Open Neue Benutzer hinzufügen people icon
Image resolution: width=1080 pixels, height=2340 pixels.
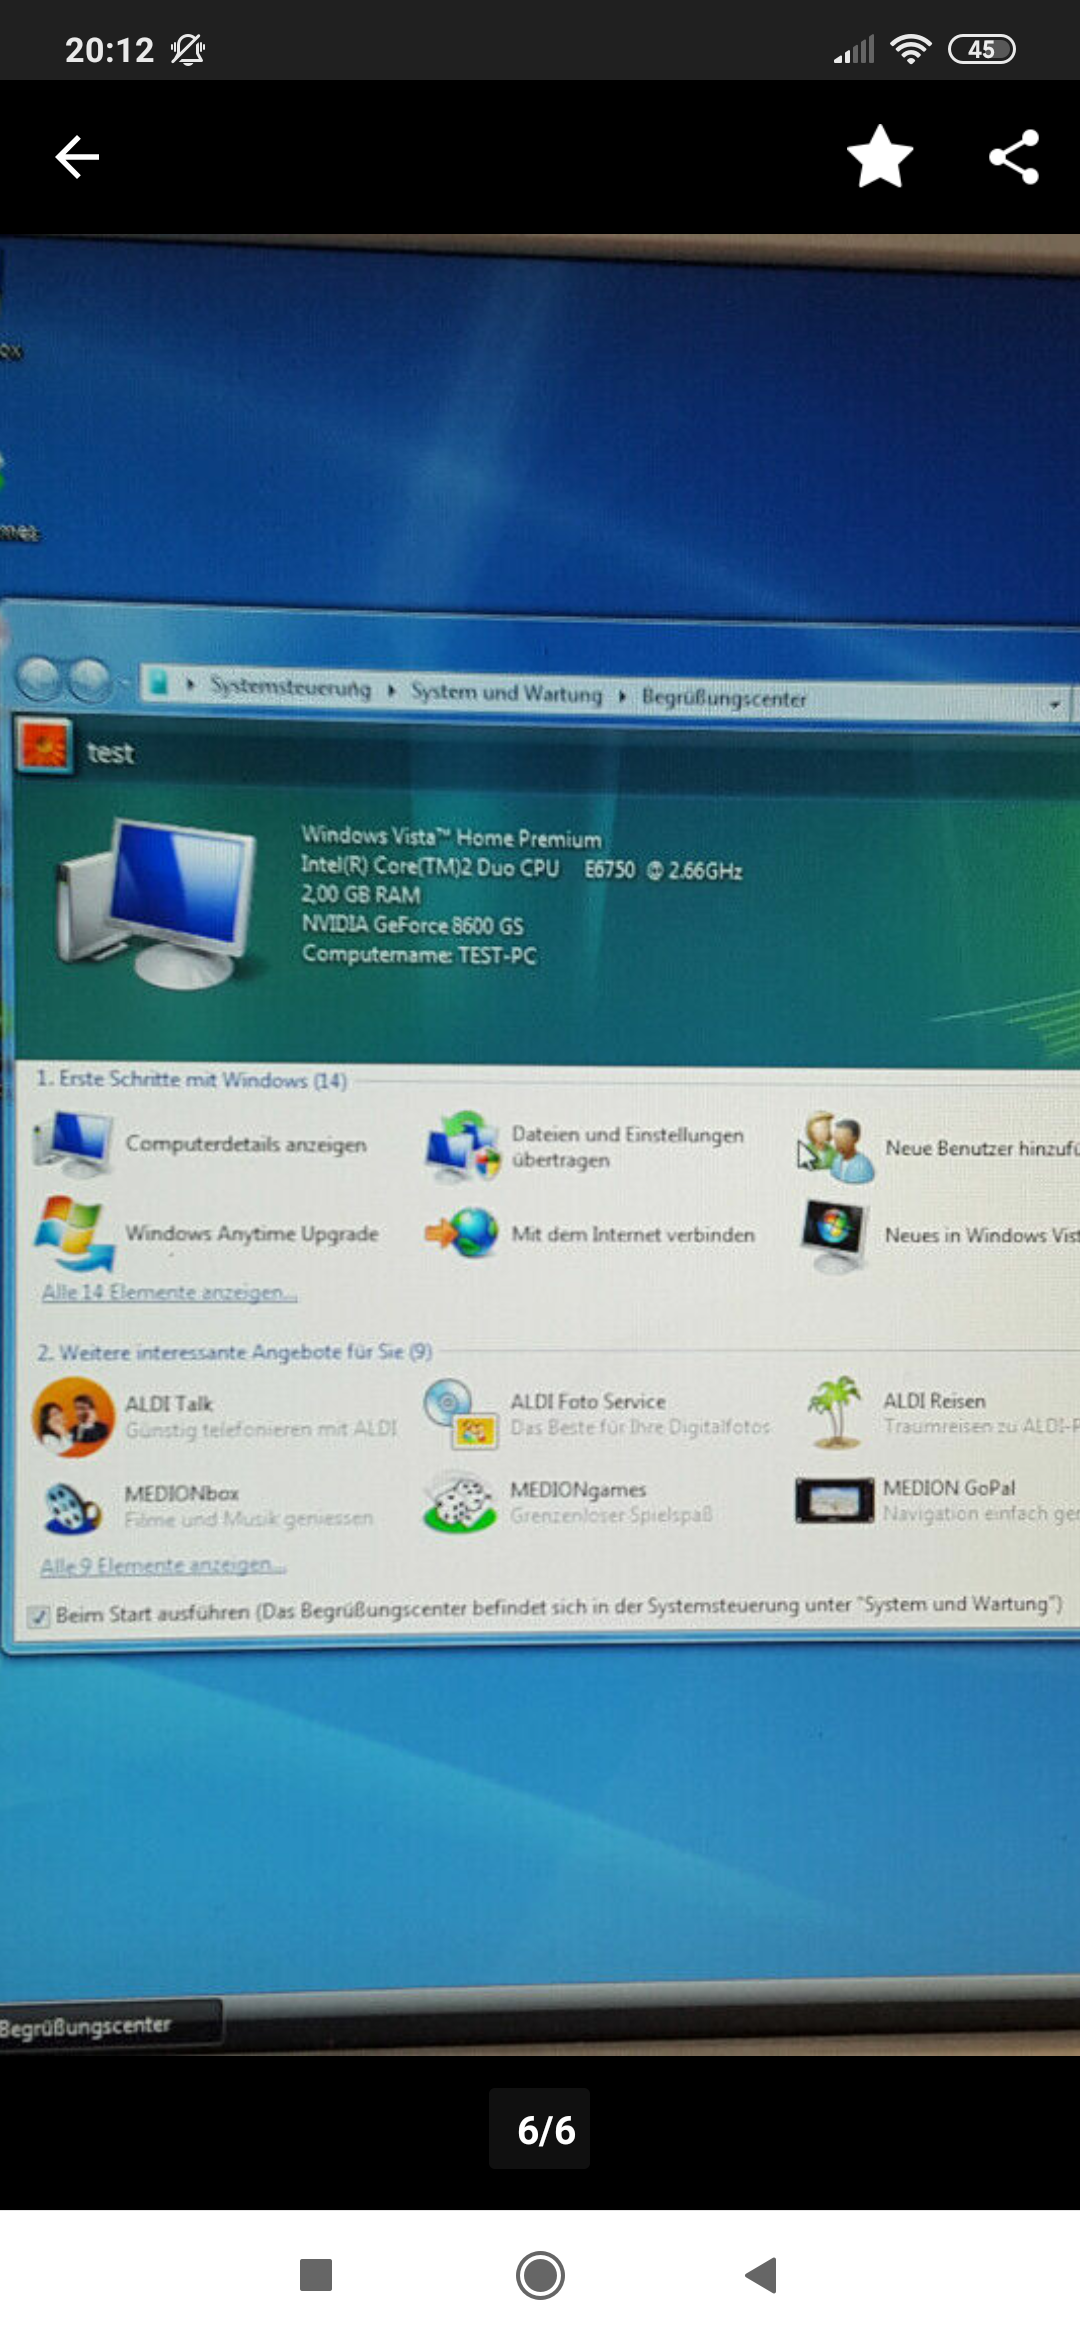pyautogui.click(x=836, y=1146)
